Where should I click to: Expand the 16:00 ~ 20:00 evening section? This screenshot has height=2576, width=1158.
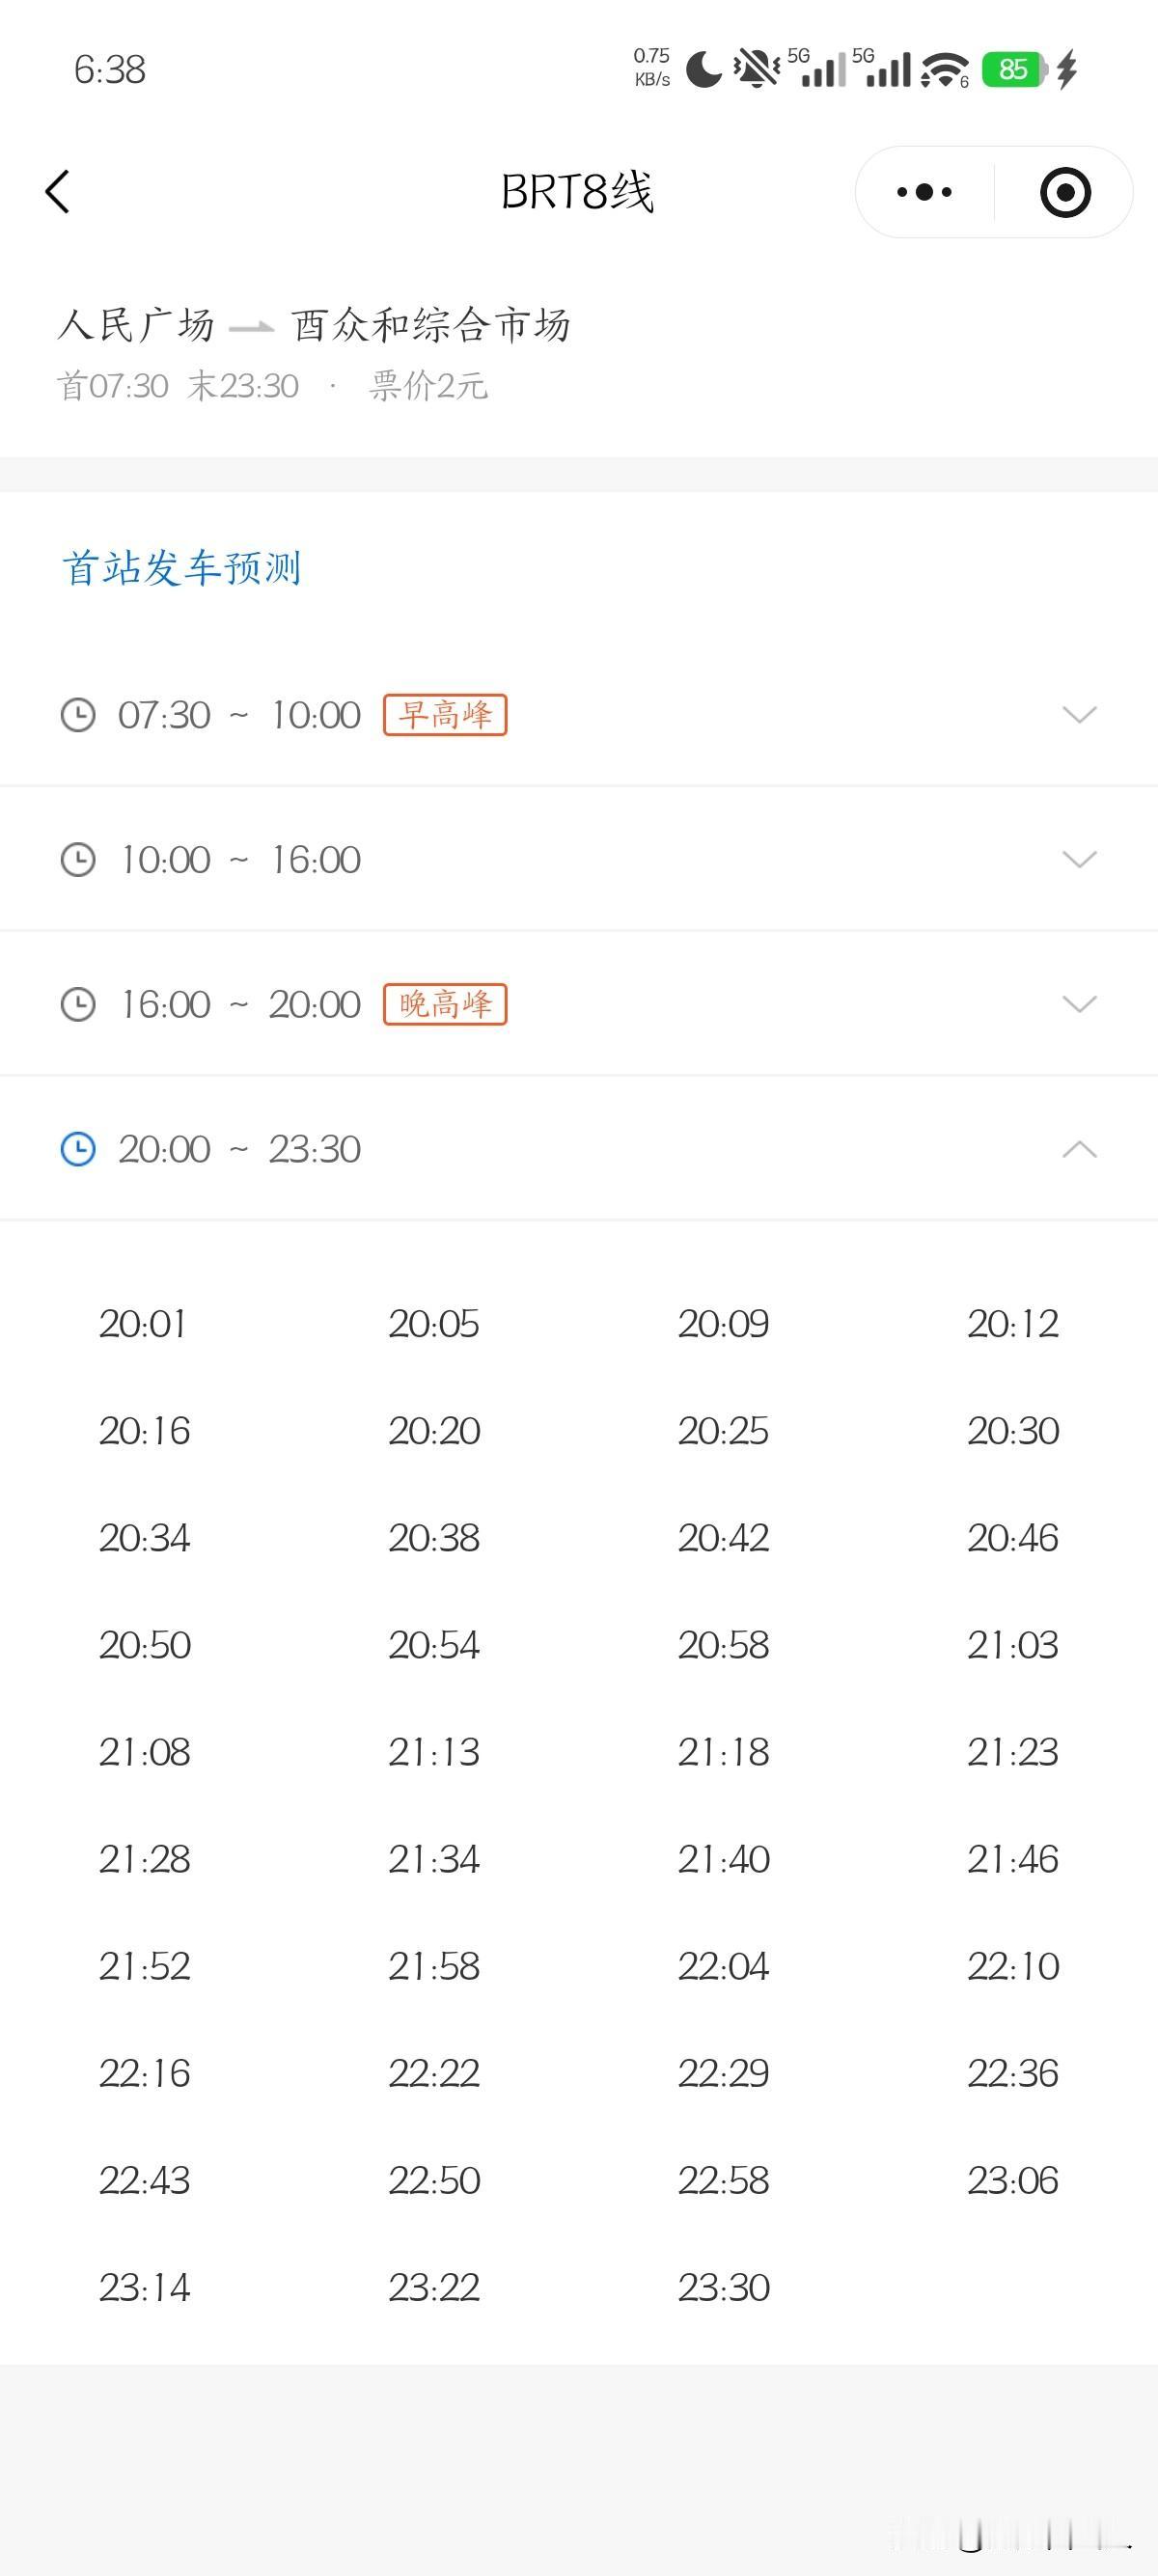click(1079, 1004)
